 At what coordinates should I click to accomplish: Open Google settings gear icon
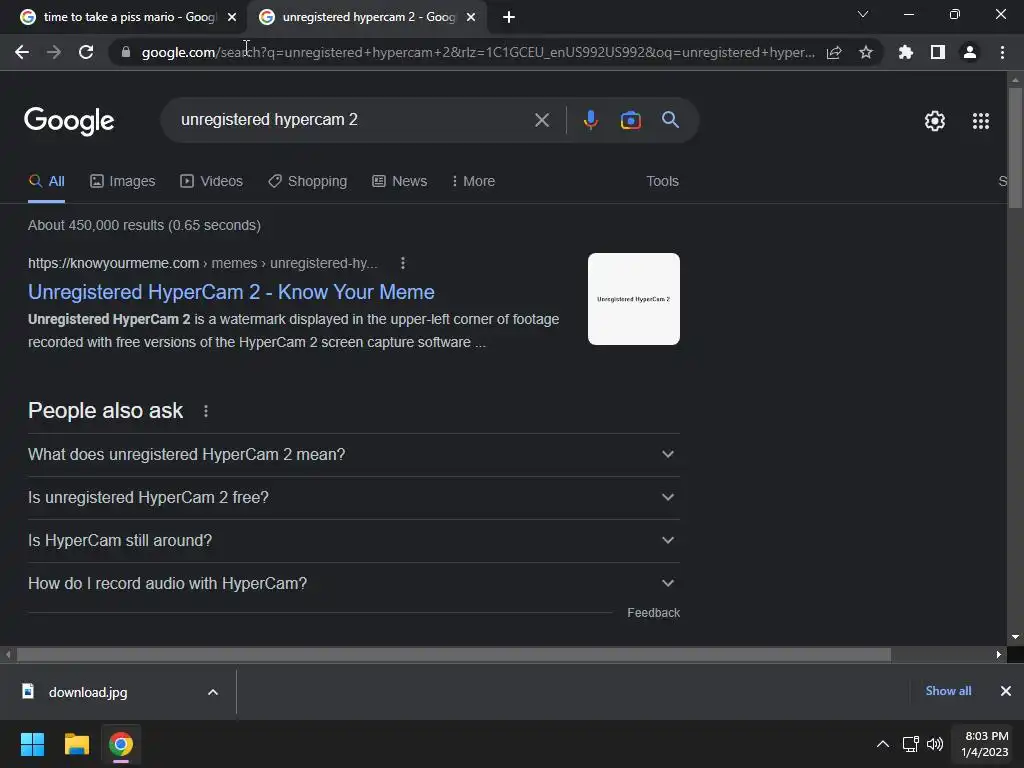pyautogui.click(x=935, y=121)
